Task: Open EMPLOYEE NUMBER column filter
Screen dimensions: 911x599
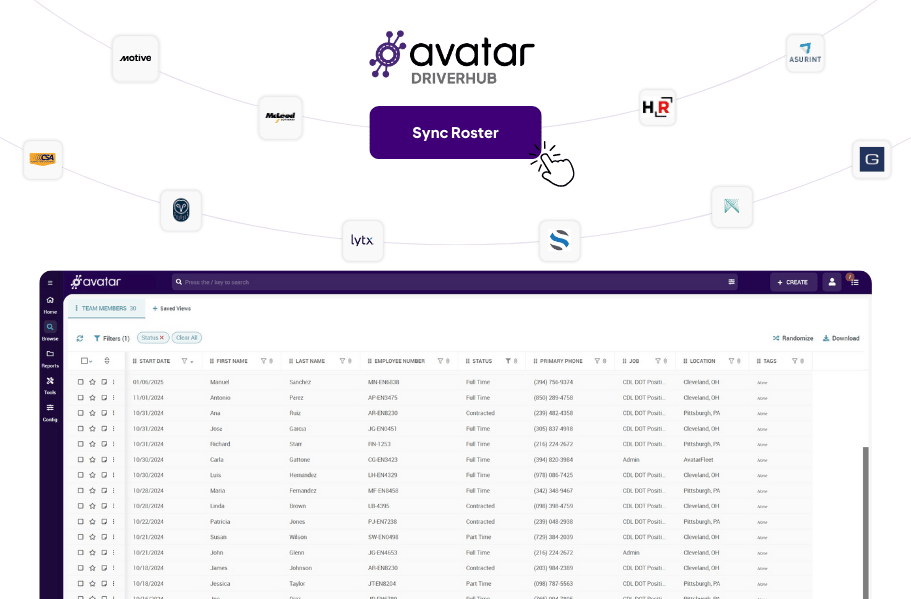Action: [440, 361]
